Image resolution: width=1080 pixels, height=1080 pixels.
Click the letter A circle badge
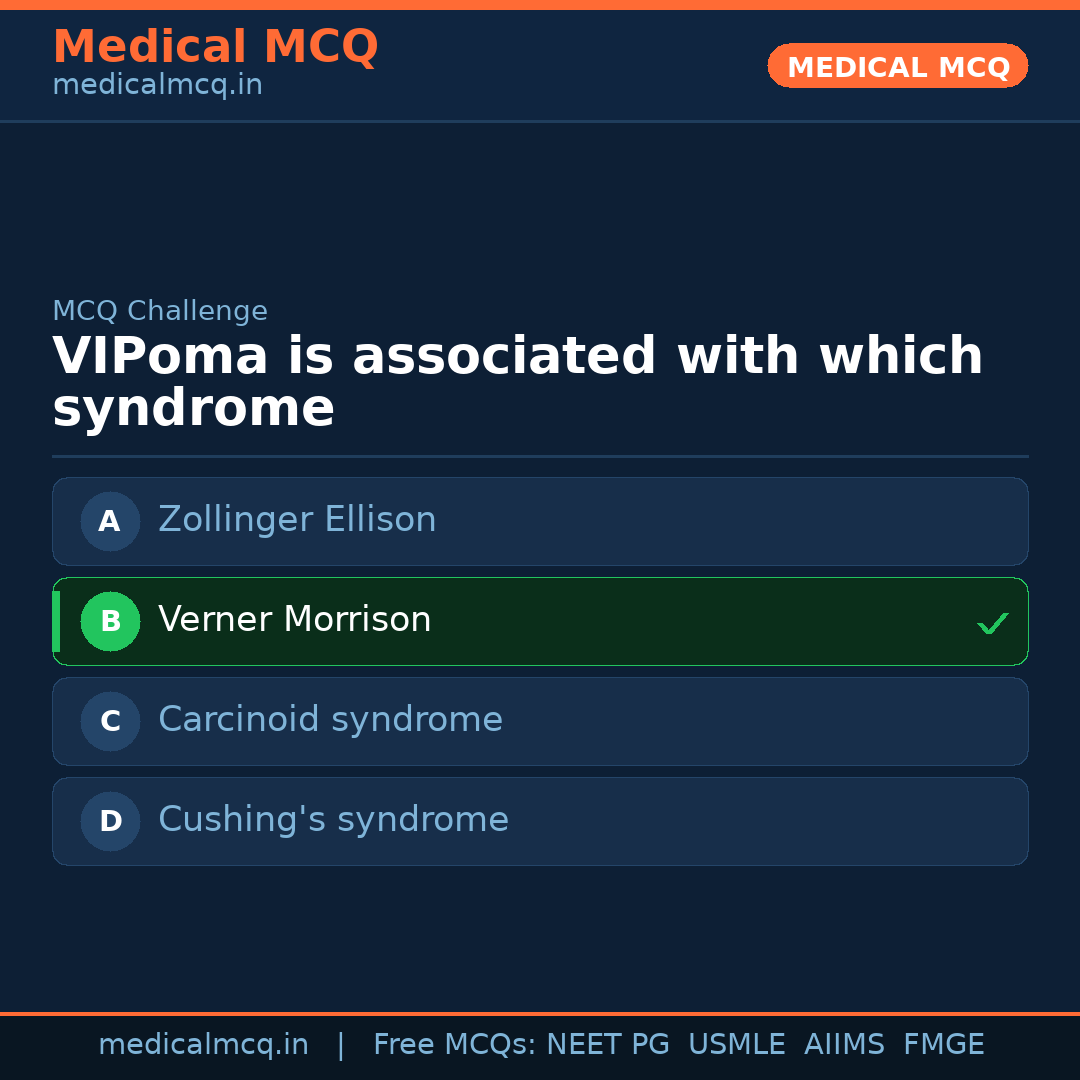pos(110,521)
